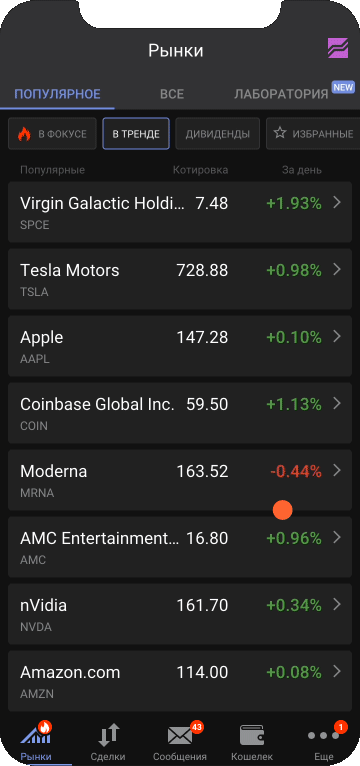Click the star icon on ИЗБРАННЫЕ filter
Image resolution: width=360 pixels, height=766 pixels.
pos(279,133)
